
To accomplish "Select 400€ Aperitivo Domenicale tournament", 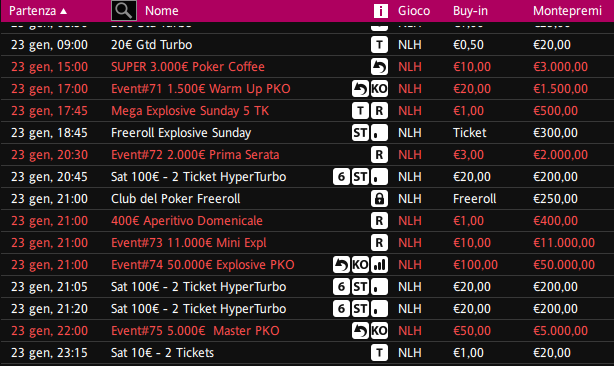I will [x=186, y=221].
